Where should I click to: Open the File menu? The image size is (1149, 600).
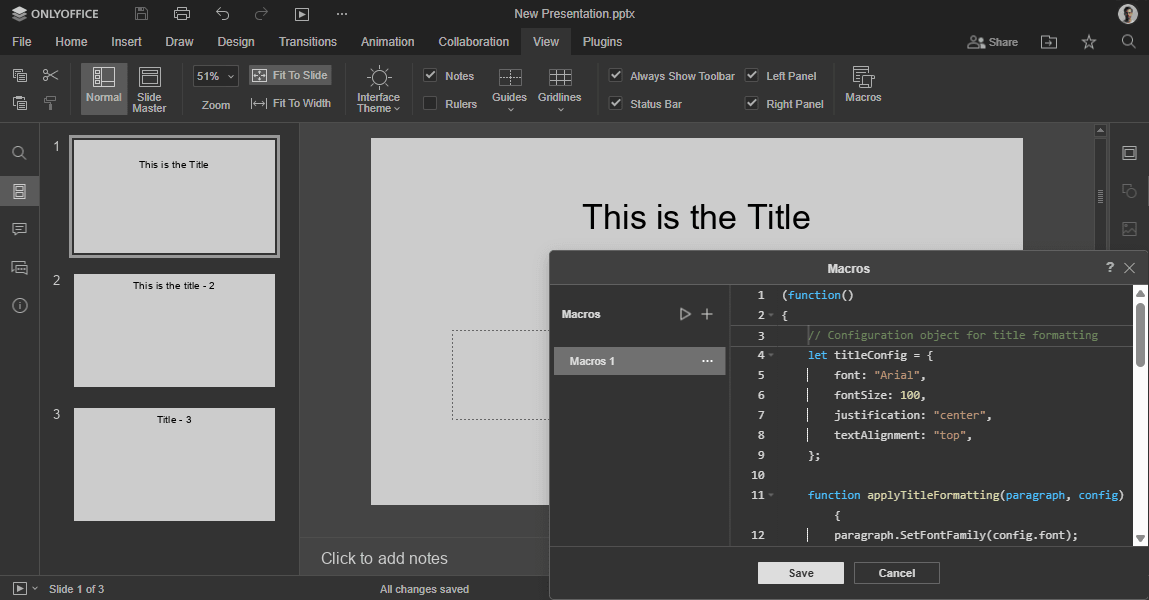click(x=22, y=42)
